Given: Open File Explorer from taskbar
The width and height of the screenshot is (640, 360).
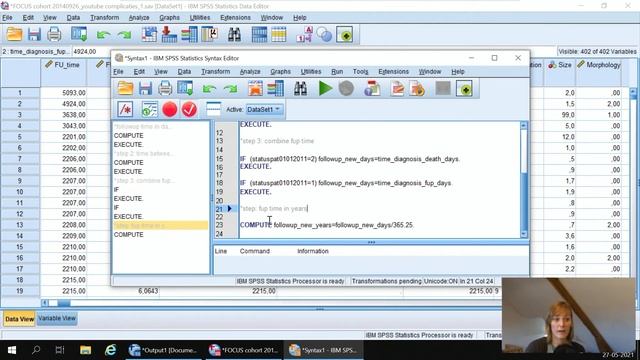Looking at the screenshot, I should [85, 350].
